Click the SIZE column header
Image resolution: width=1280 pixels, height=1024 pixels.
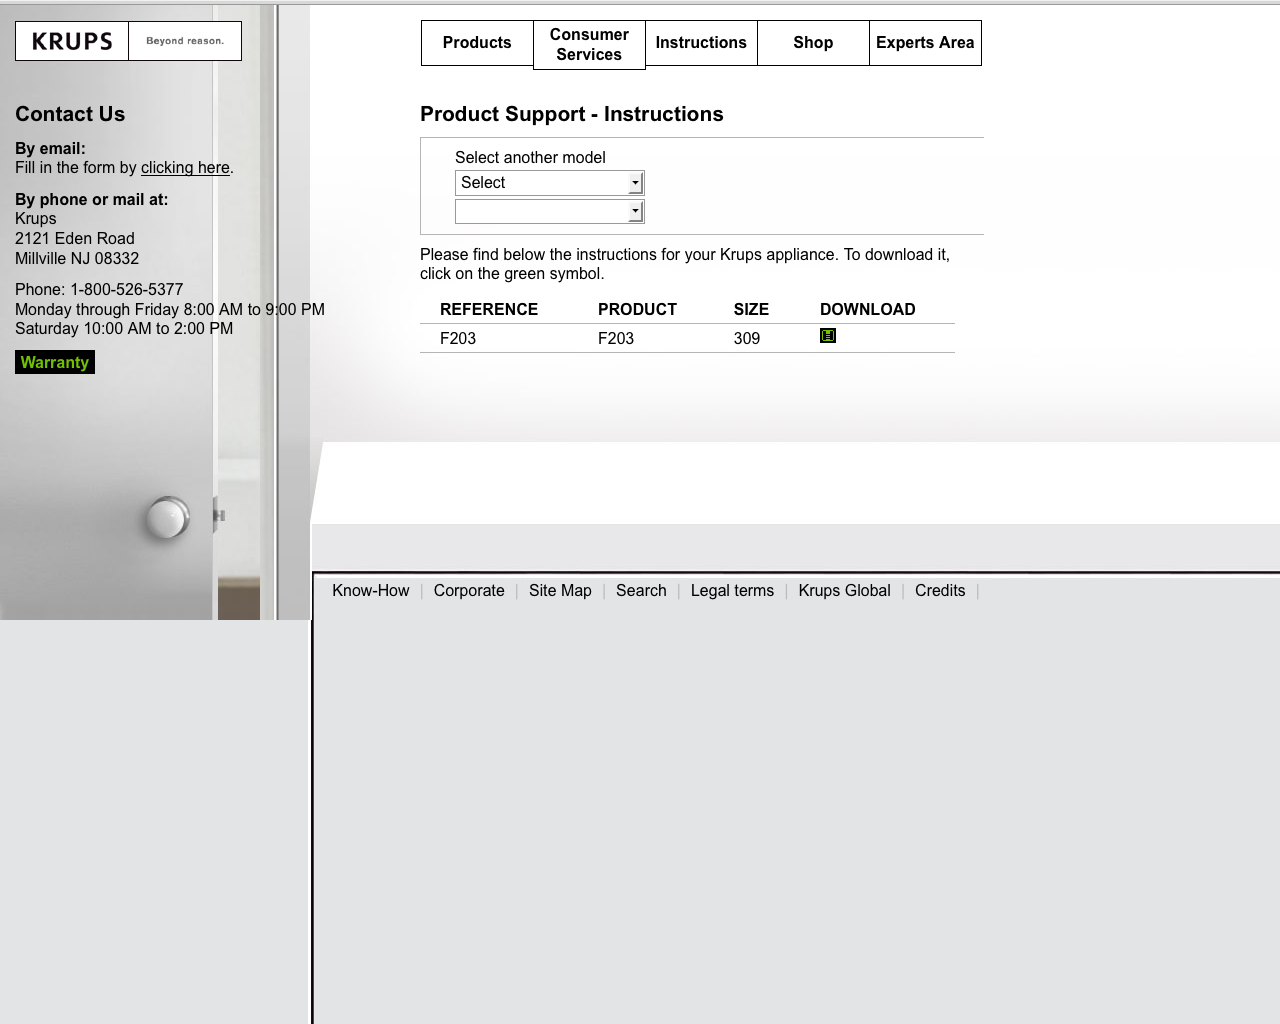click(x=751, y=310)
